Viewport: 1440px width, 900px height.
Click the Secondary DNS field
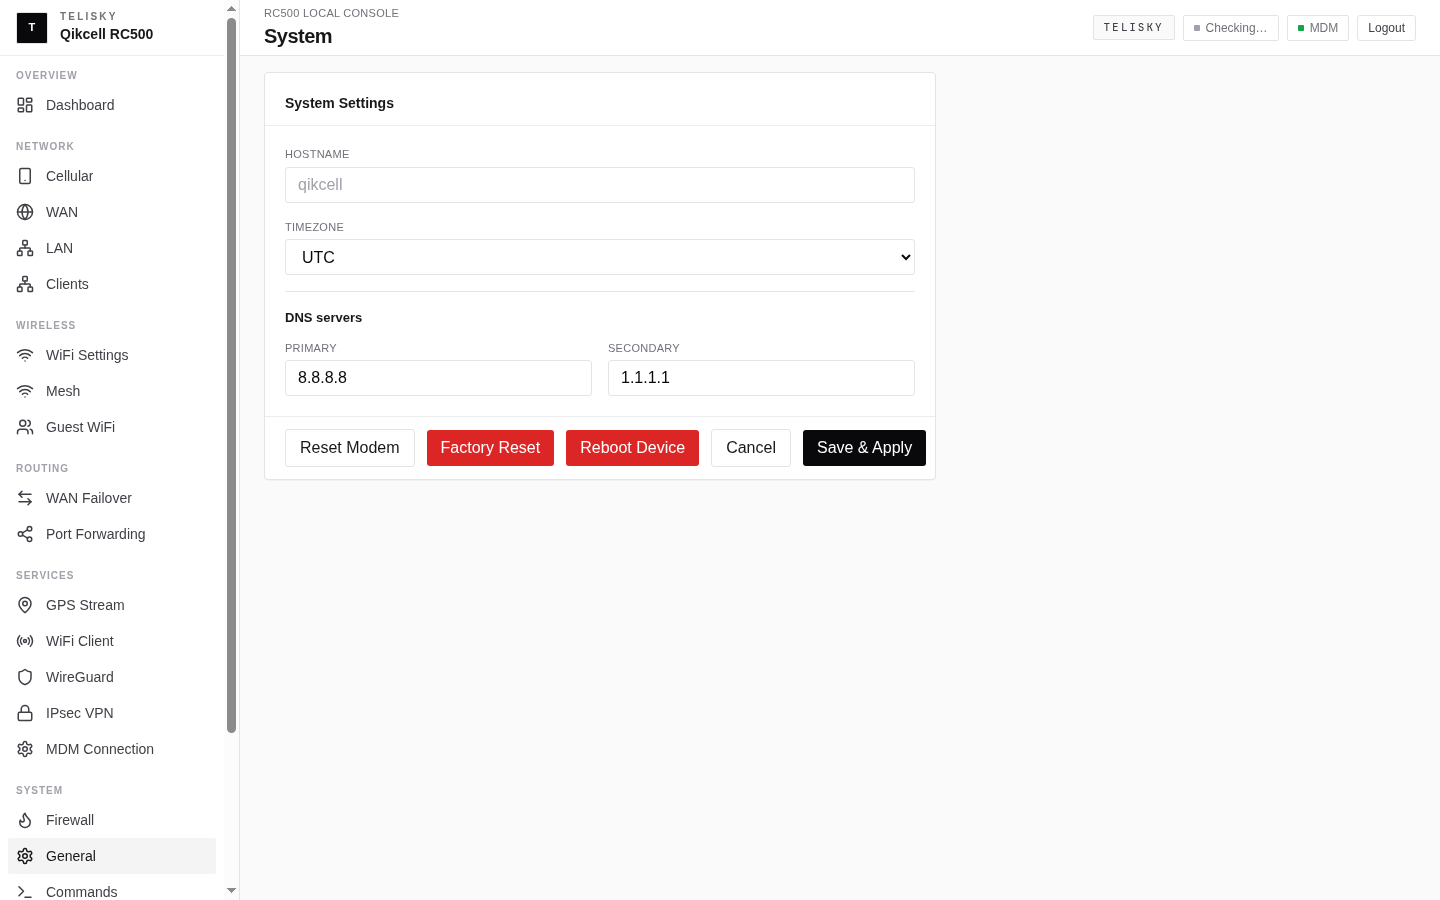(x=761, y=378)
